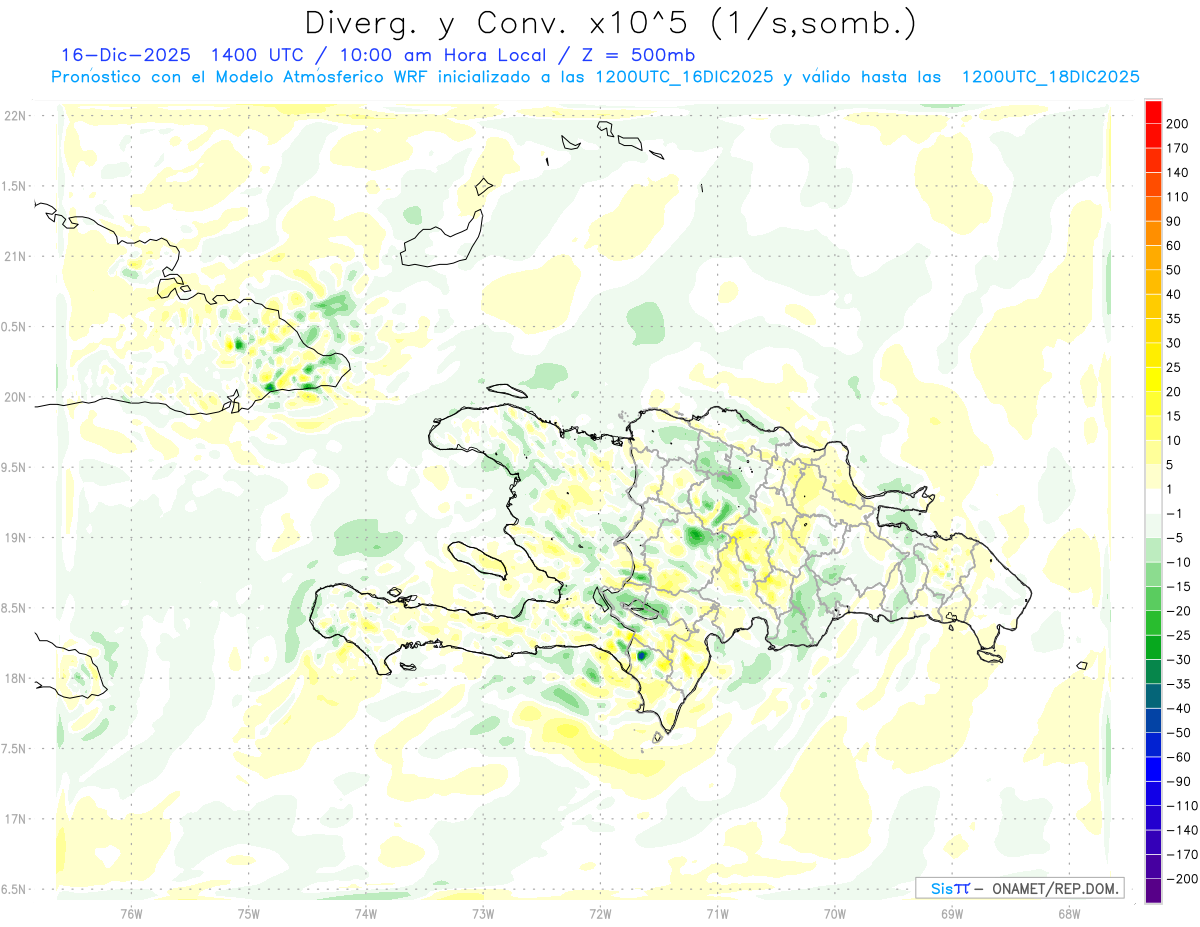Click the positive '110' legend value
Screen dimensions: 1200x927
point(1177,197)
